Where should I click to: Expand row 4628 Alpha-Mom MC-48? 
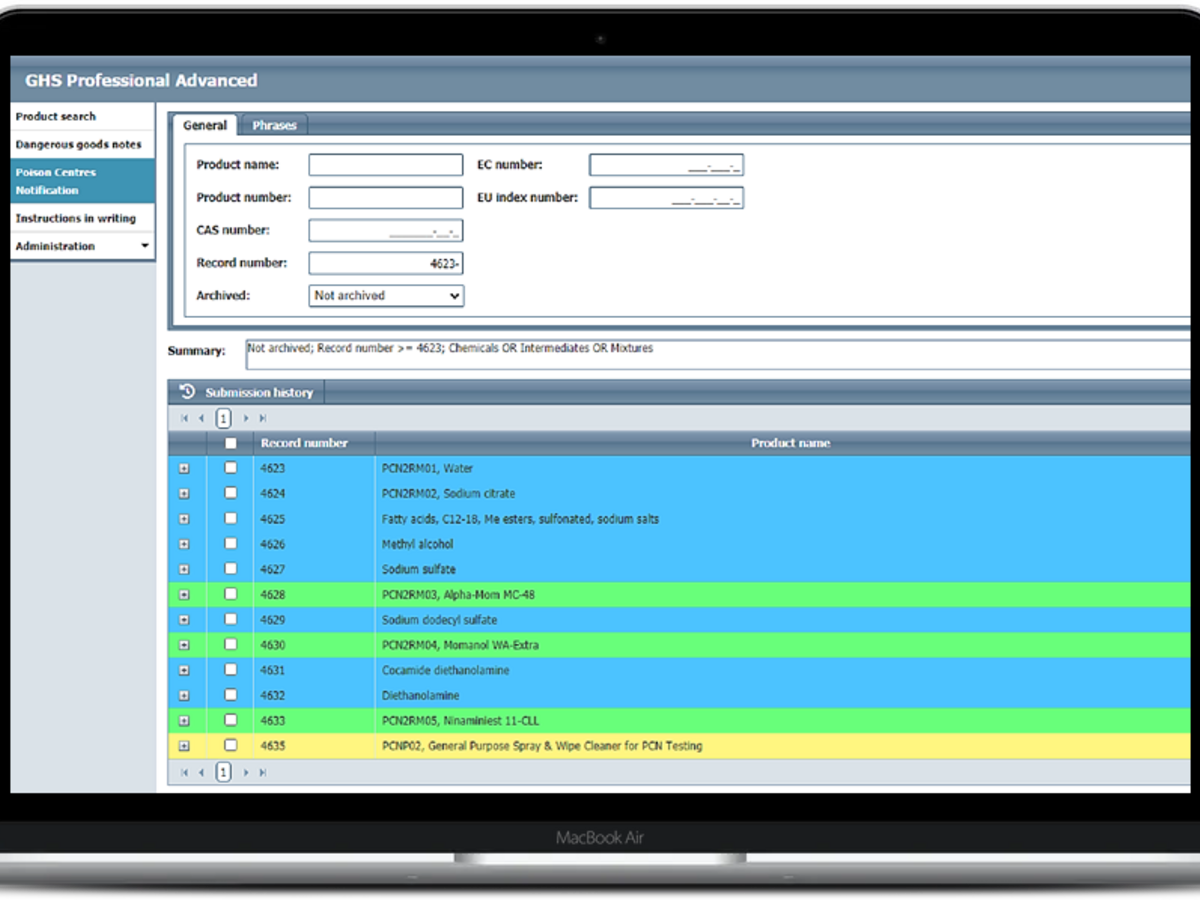coord(184,595)
